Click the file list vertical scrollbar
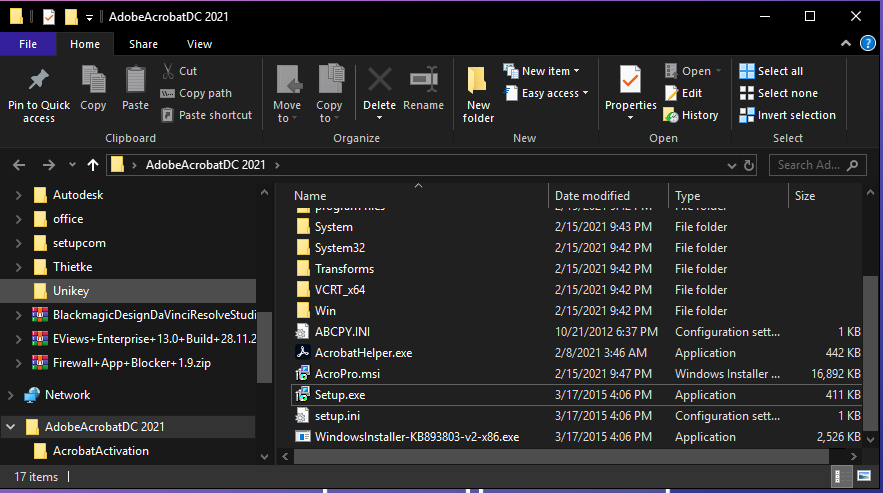This screenshot has height=493, width=883. point(870,352)
